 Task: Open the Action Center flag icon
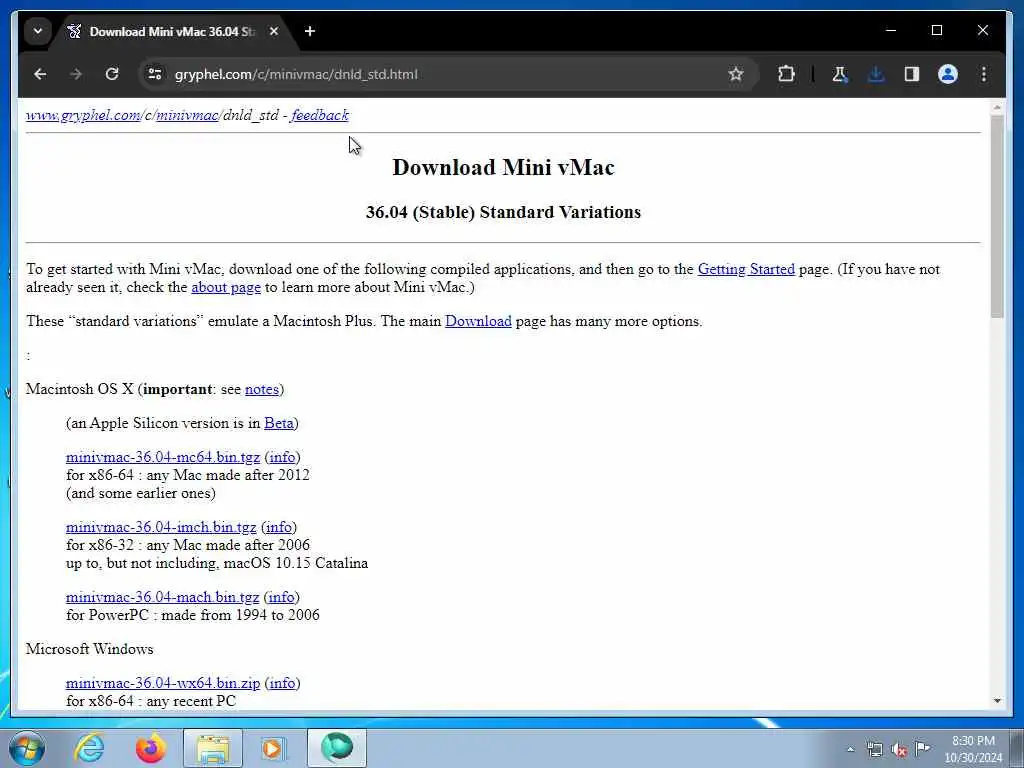pyautogui.click(x=922, y=748)
